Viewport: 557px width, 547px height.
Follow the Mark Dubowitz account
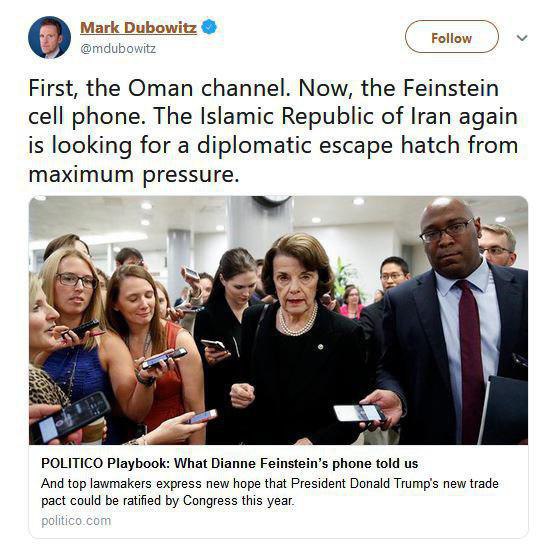click(x=451, y=37)
